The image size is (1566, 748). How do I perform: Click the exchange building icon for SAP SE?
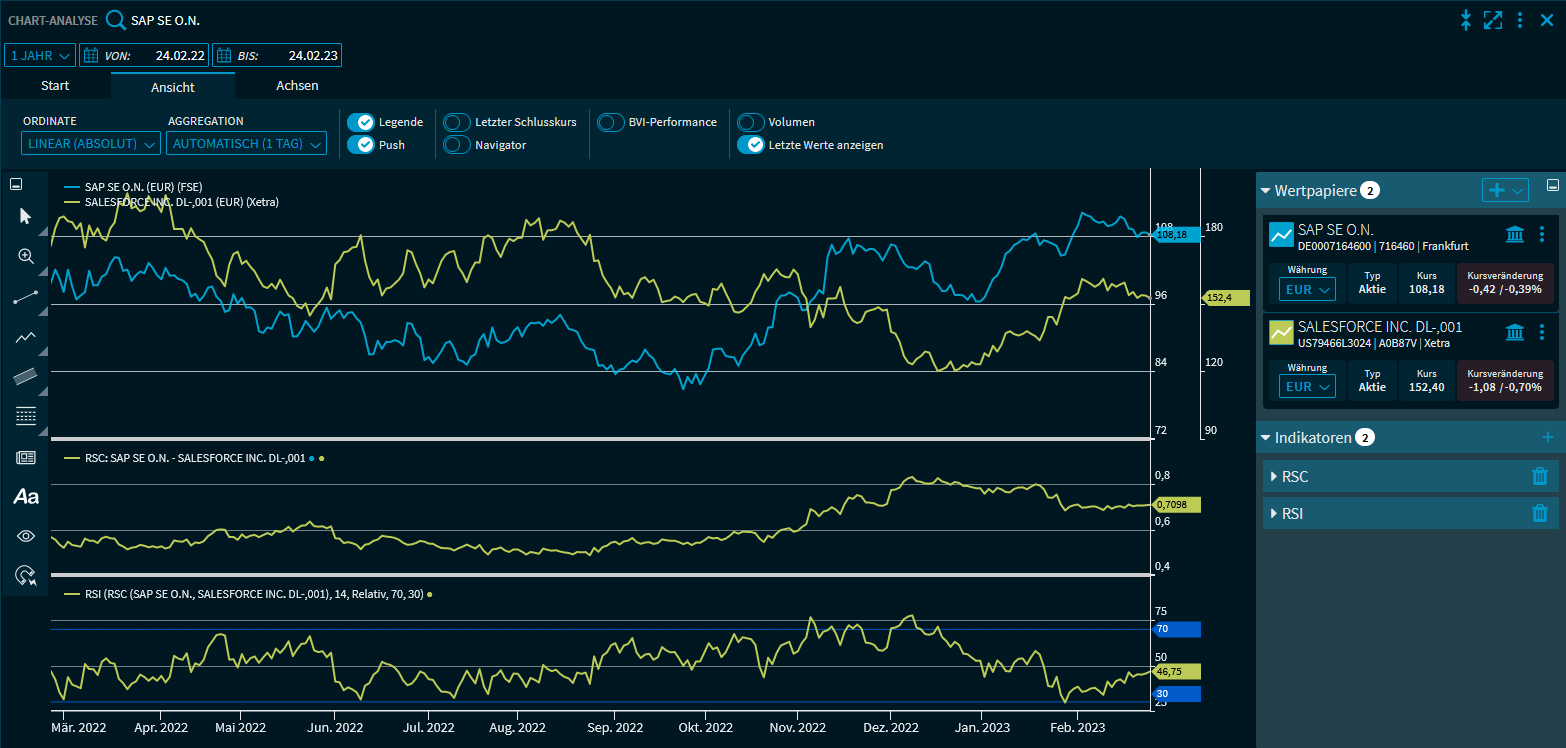coord(1514,234)
